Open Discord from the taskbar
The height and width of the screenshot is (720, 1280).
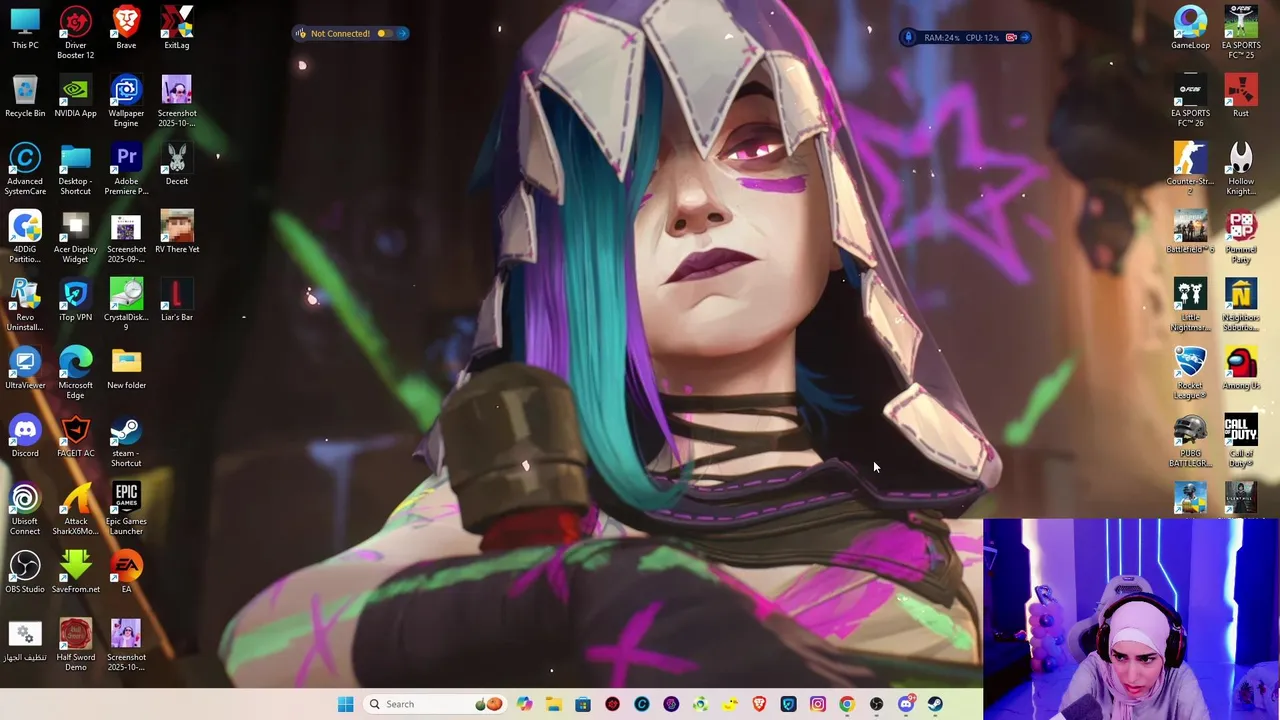click(906, 704)
